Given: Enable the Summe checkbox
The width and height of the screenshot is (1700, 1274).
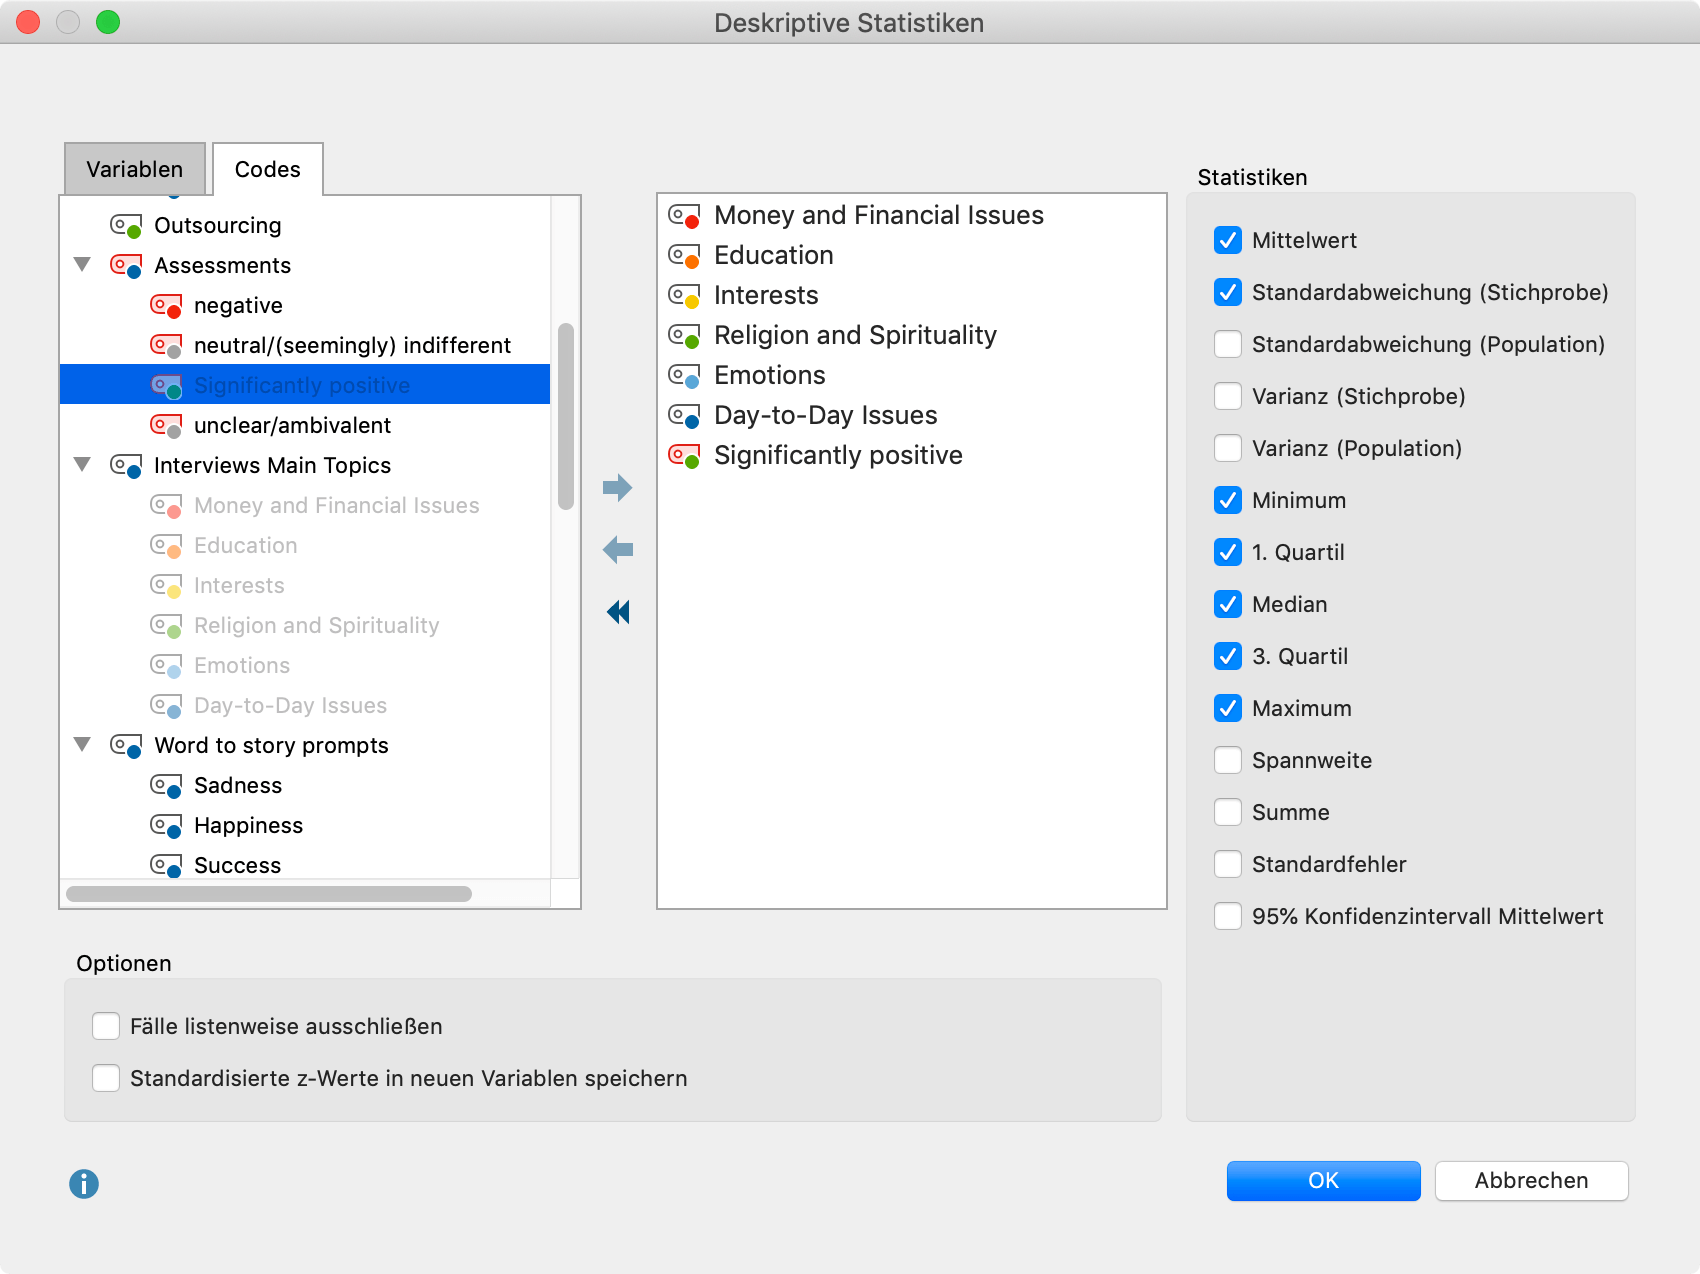Looking at the screenshot, I should tap(1228, 812).
